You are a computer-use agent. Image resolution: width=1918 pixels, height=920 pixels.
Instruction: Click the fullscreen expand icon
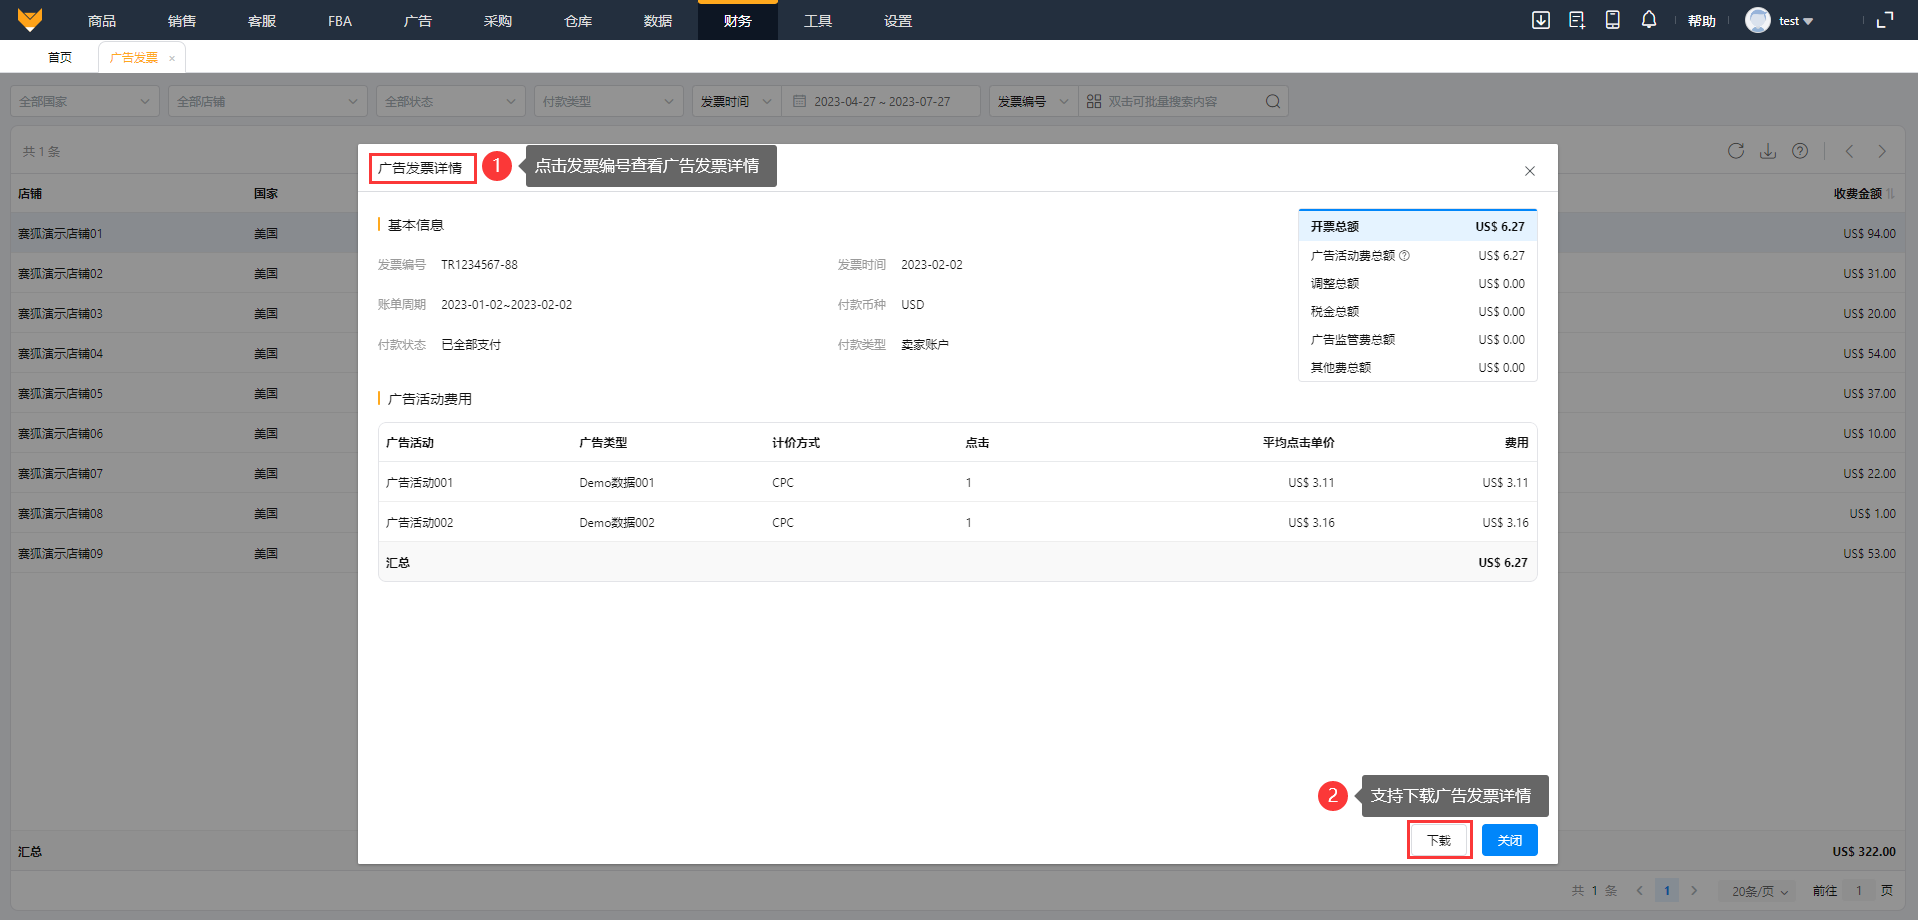(1885, 20)
